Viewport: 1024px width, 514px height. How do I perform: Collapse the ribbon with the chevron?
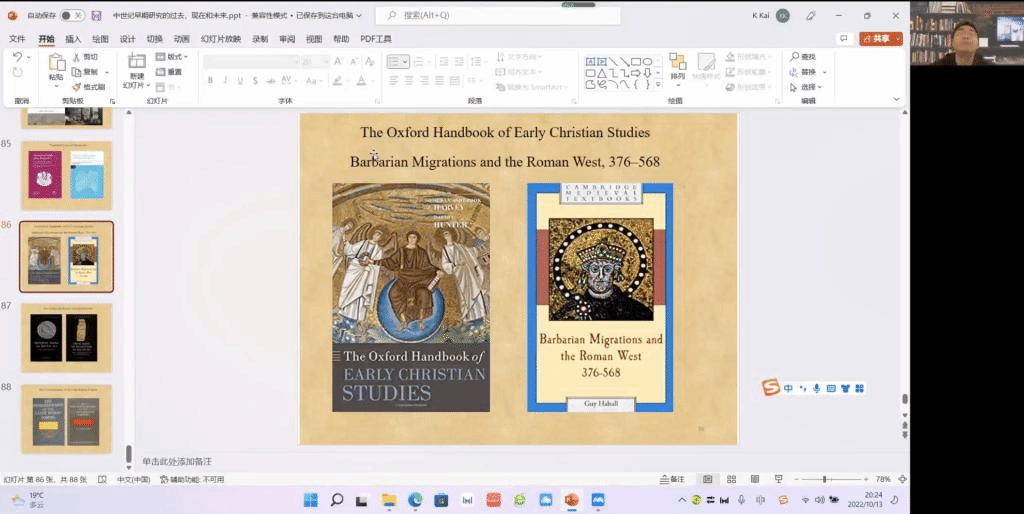(x=896, y=100)
